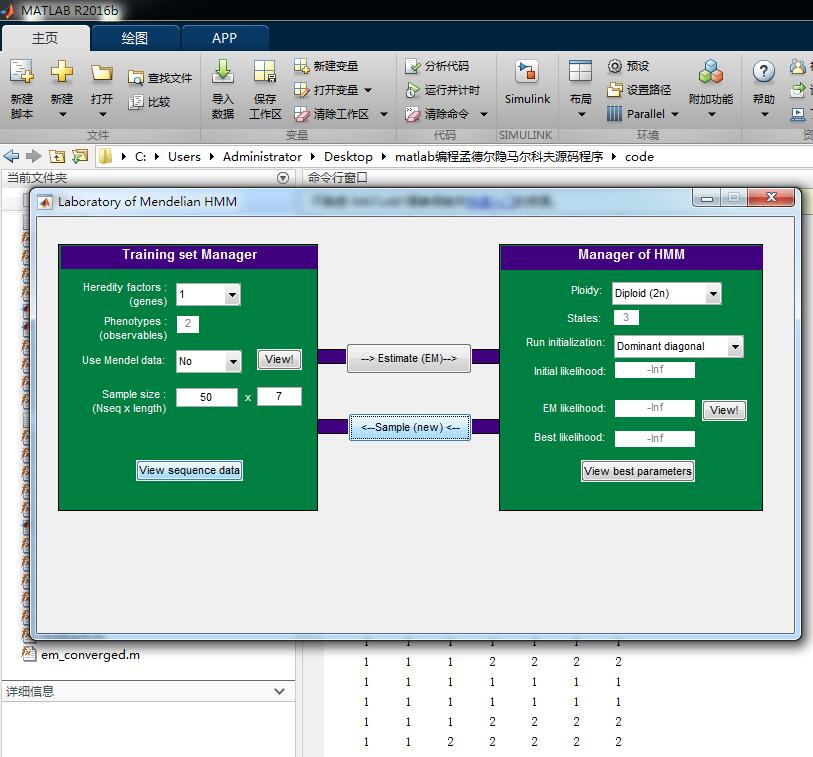Click View sequence data button
This screenshot has height=757, width=813.
(x=189, y=470)
